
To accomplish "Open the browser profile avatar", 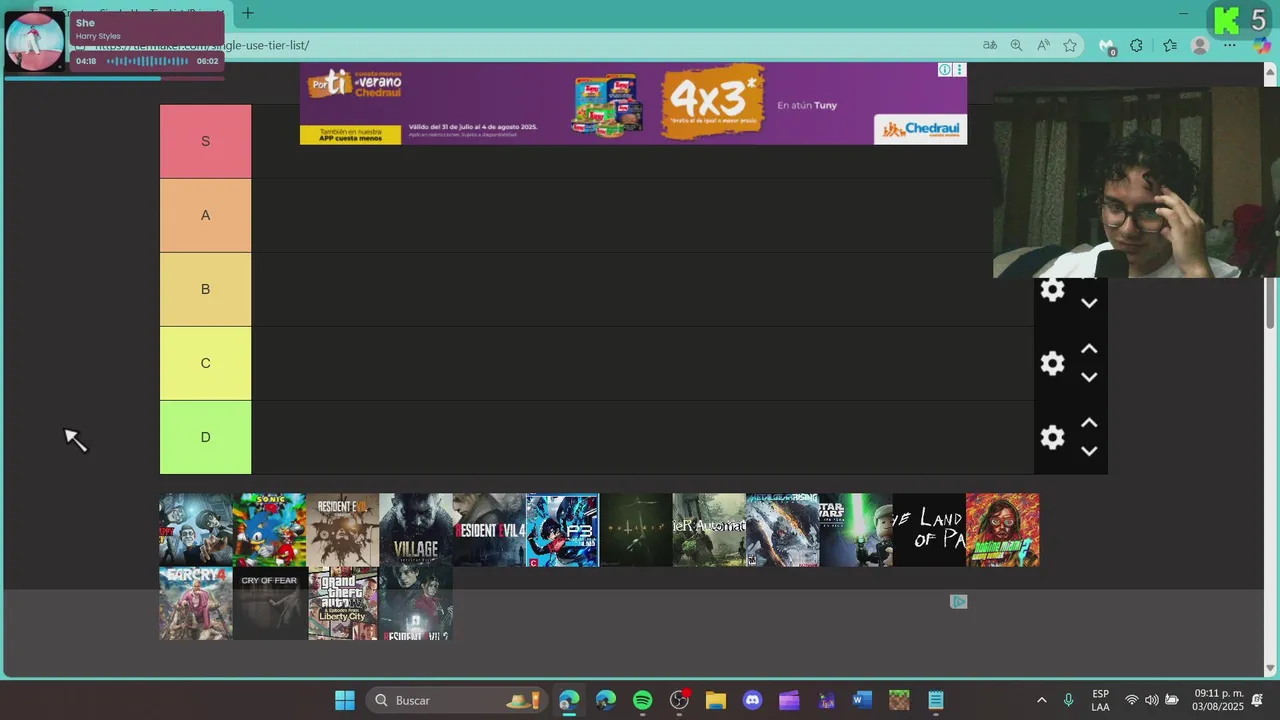I will pos(1200,45).
